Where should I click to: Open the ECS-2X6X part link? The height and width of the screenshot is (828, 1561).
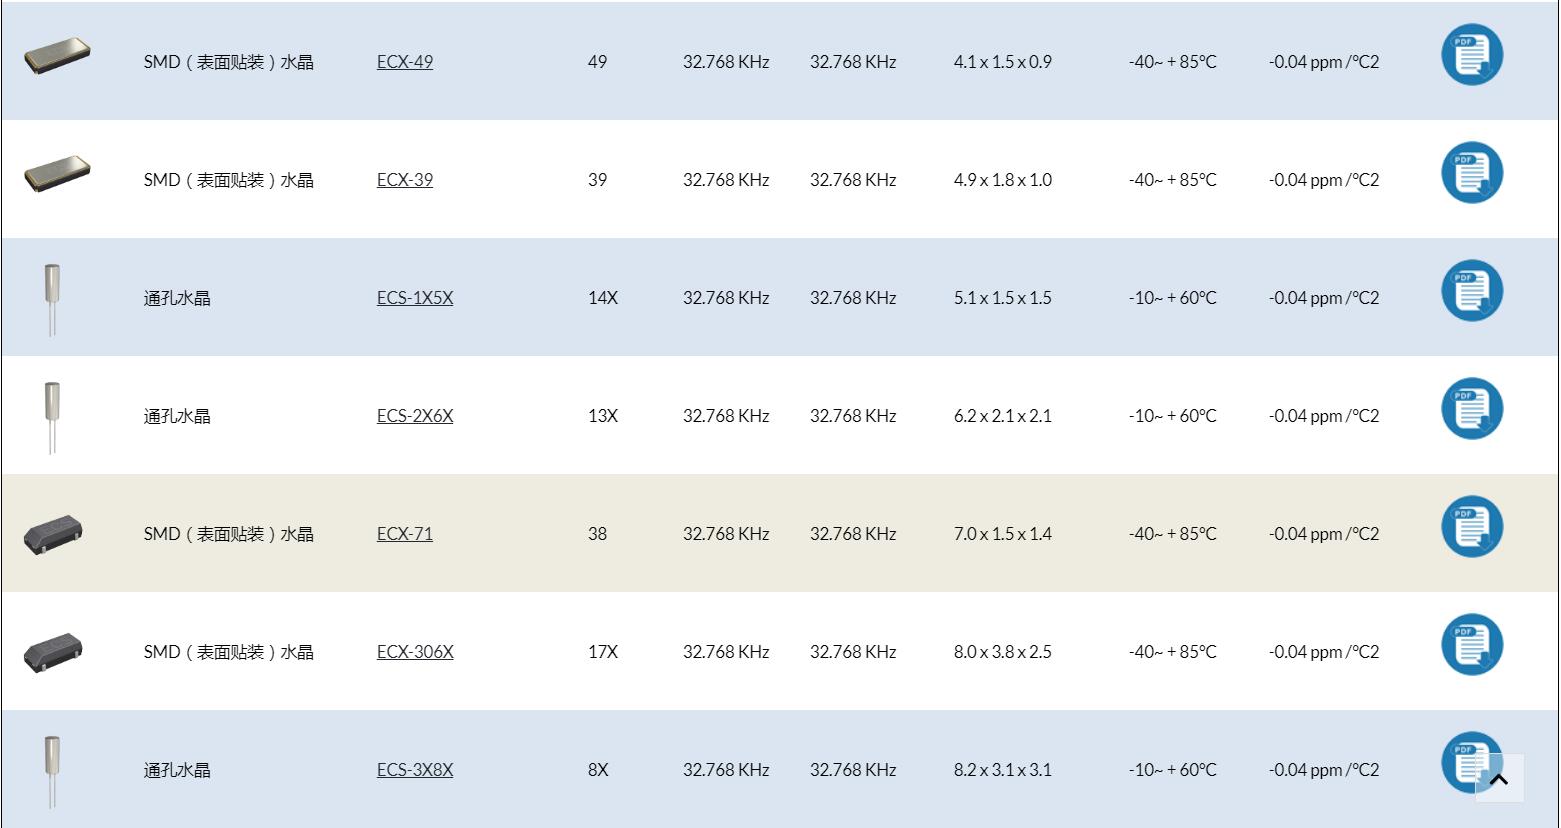pos(415,416)
